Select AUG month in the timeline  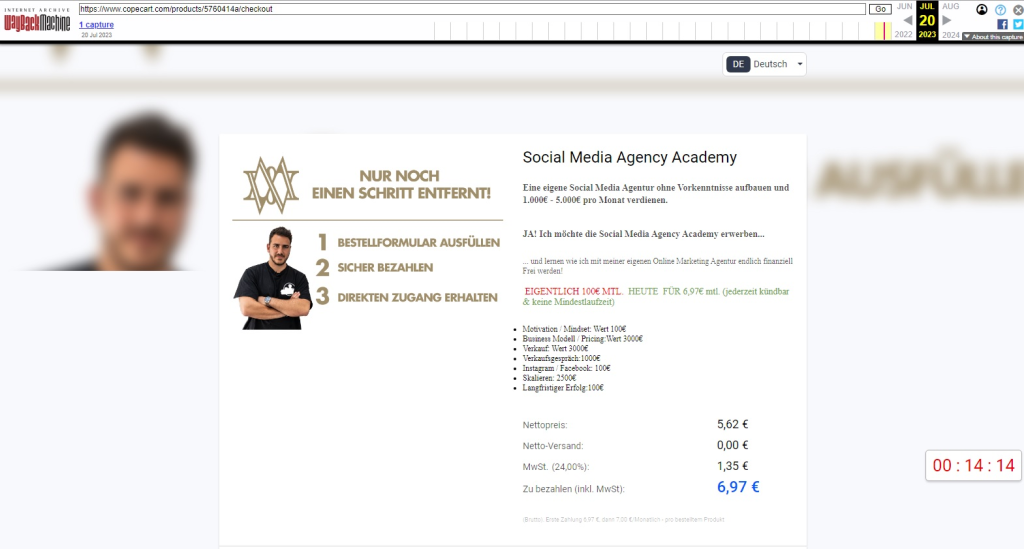pos(951,7)
